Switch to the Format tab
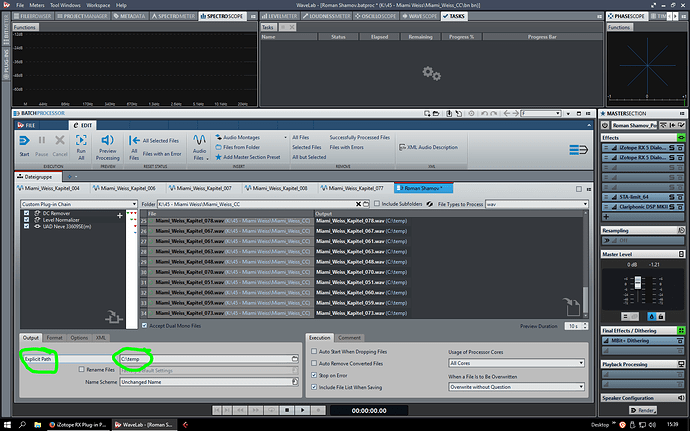Image resolution: width=690 pixels, height=431 pixels. pos(54,338)
